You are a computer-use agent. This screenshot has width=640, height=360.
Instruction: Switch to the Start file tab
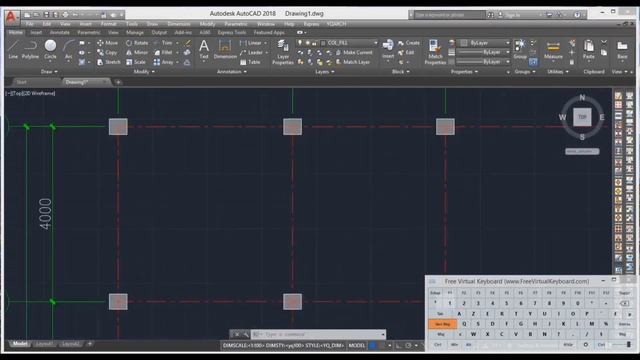22,82
